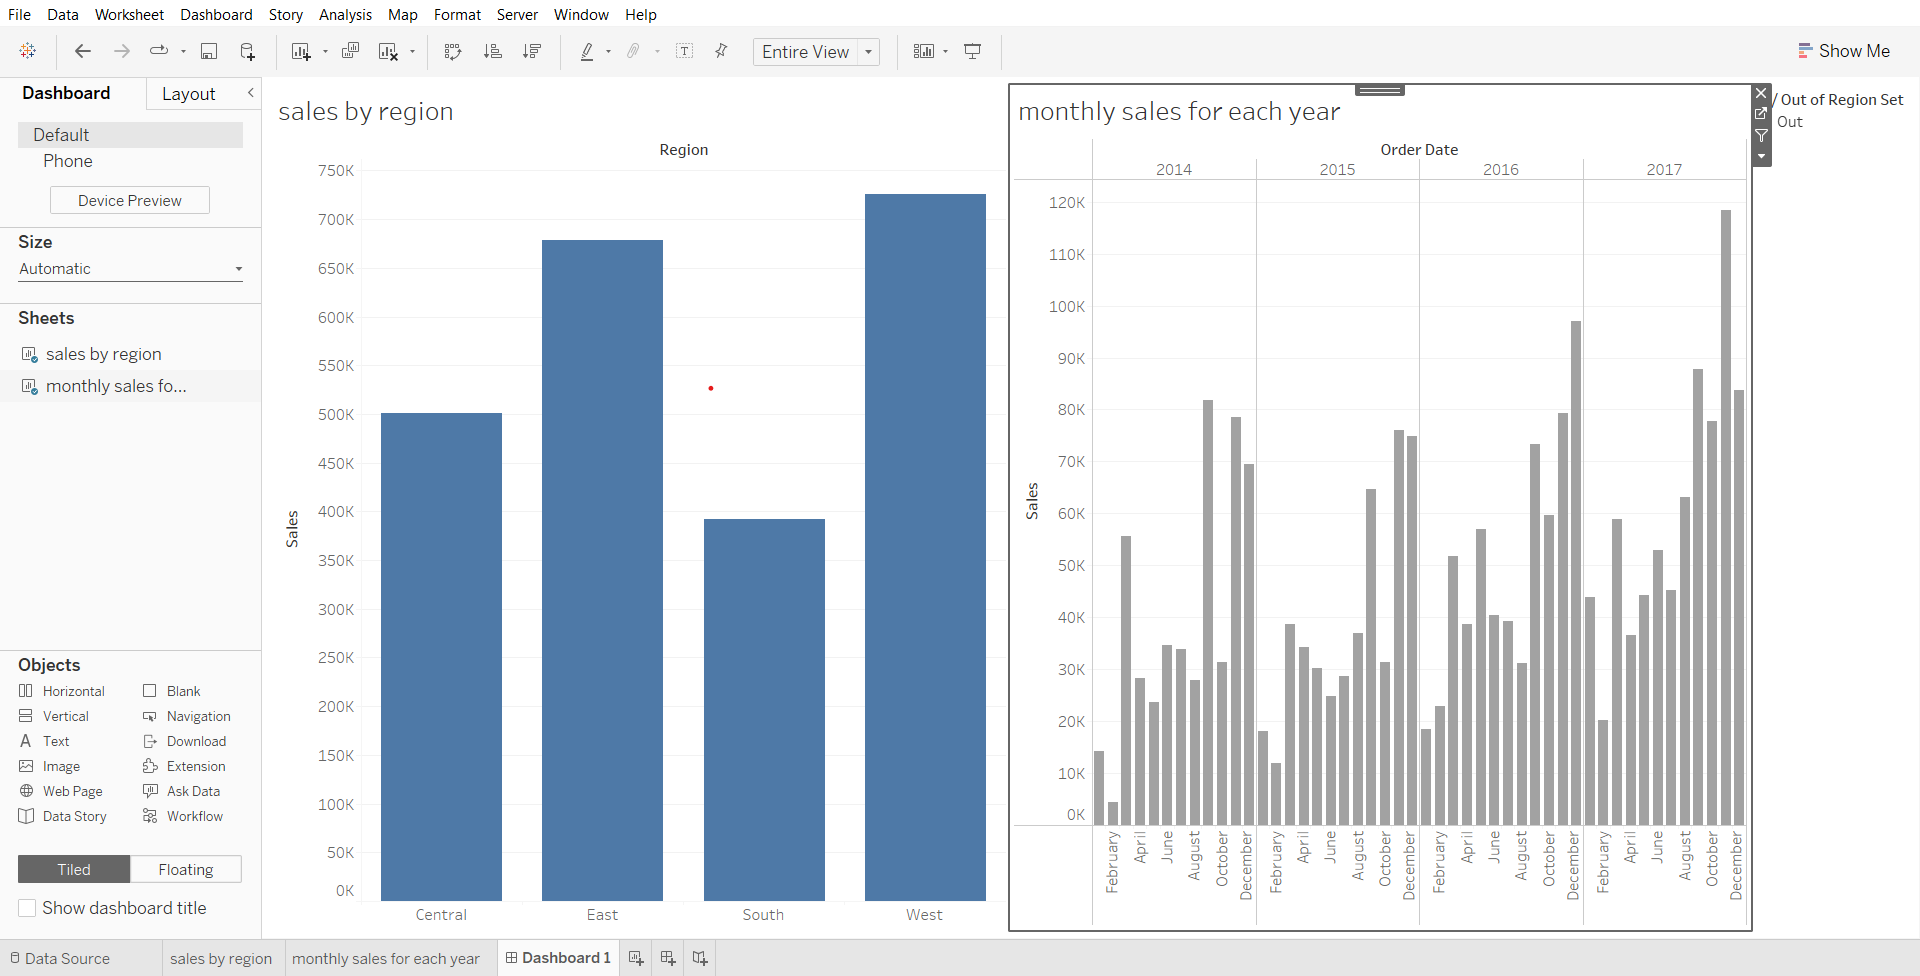Viewport: 1920px width, 976px height.
Task: Click the Show Me button
Action: [x=1843, y=51]
